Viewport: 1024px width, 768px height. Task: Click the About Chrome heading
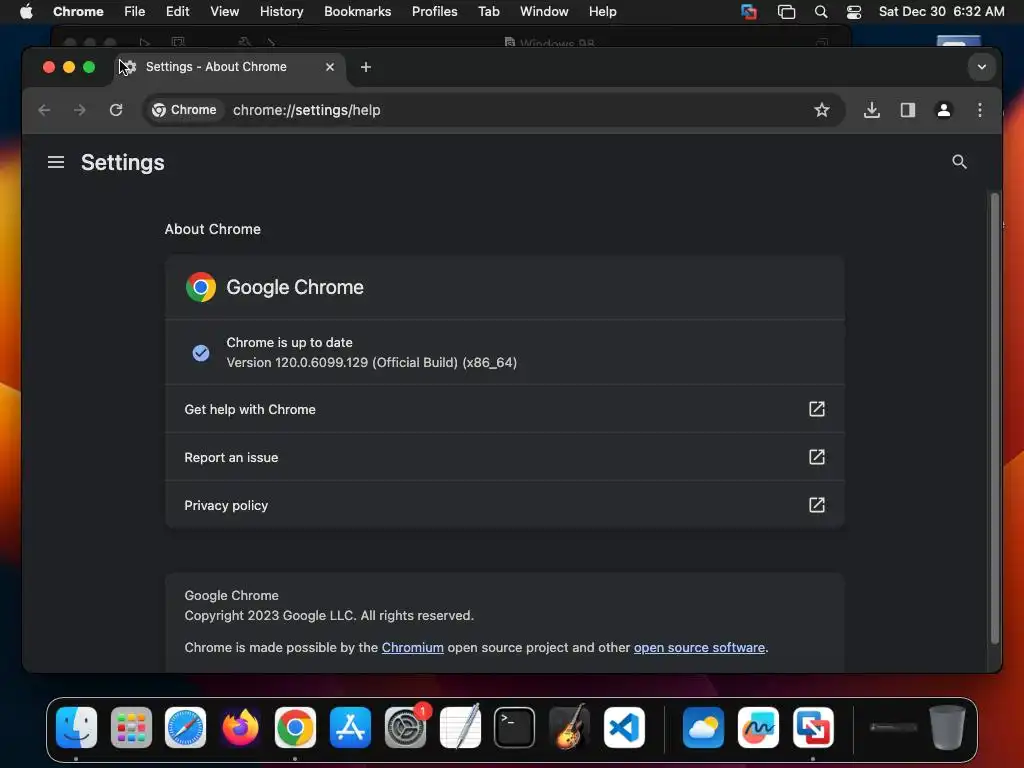point(212,229)
